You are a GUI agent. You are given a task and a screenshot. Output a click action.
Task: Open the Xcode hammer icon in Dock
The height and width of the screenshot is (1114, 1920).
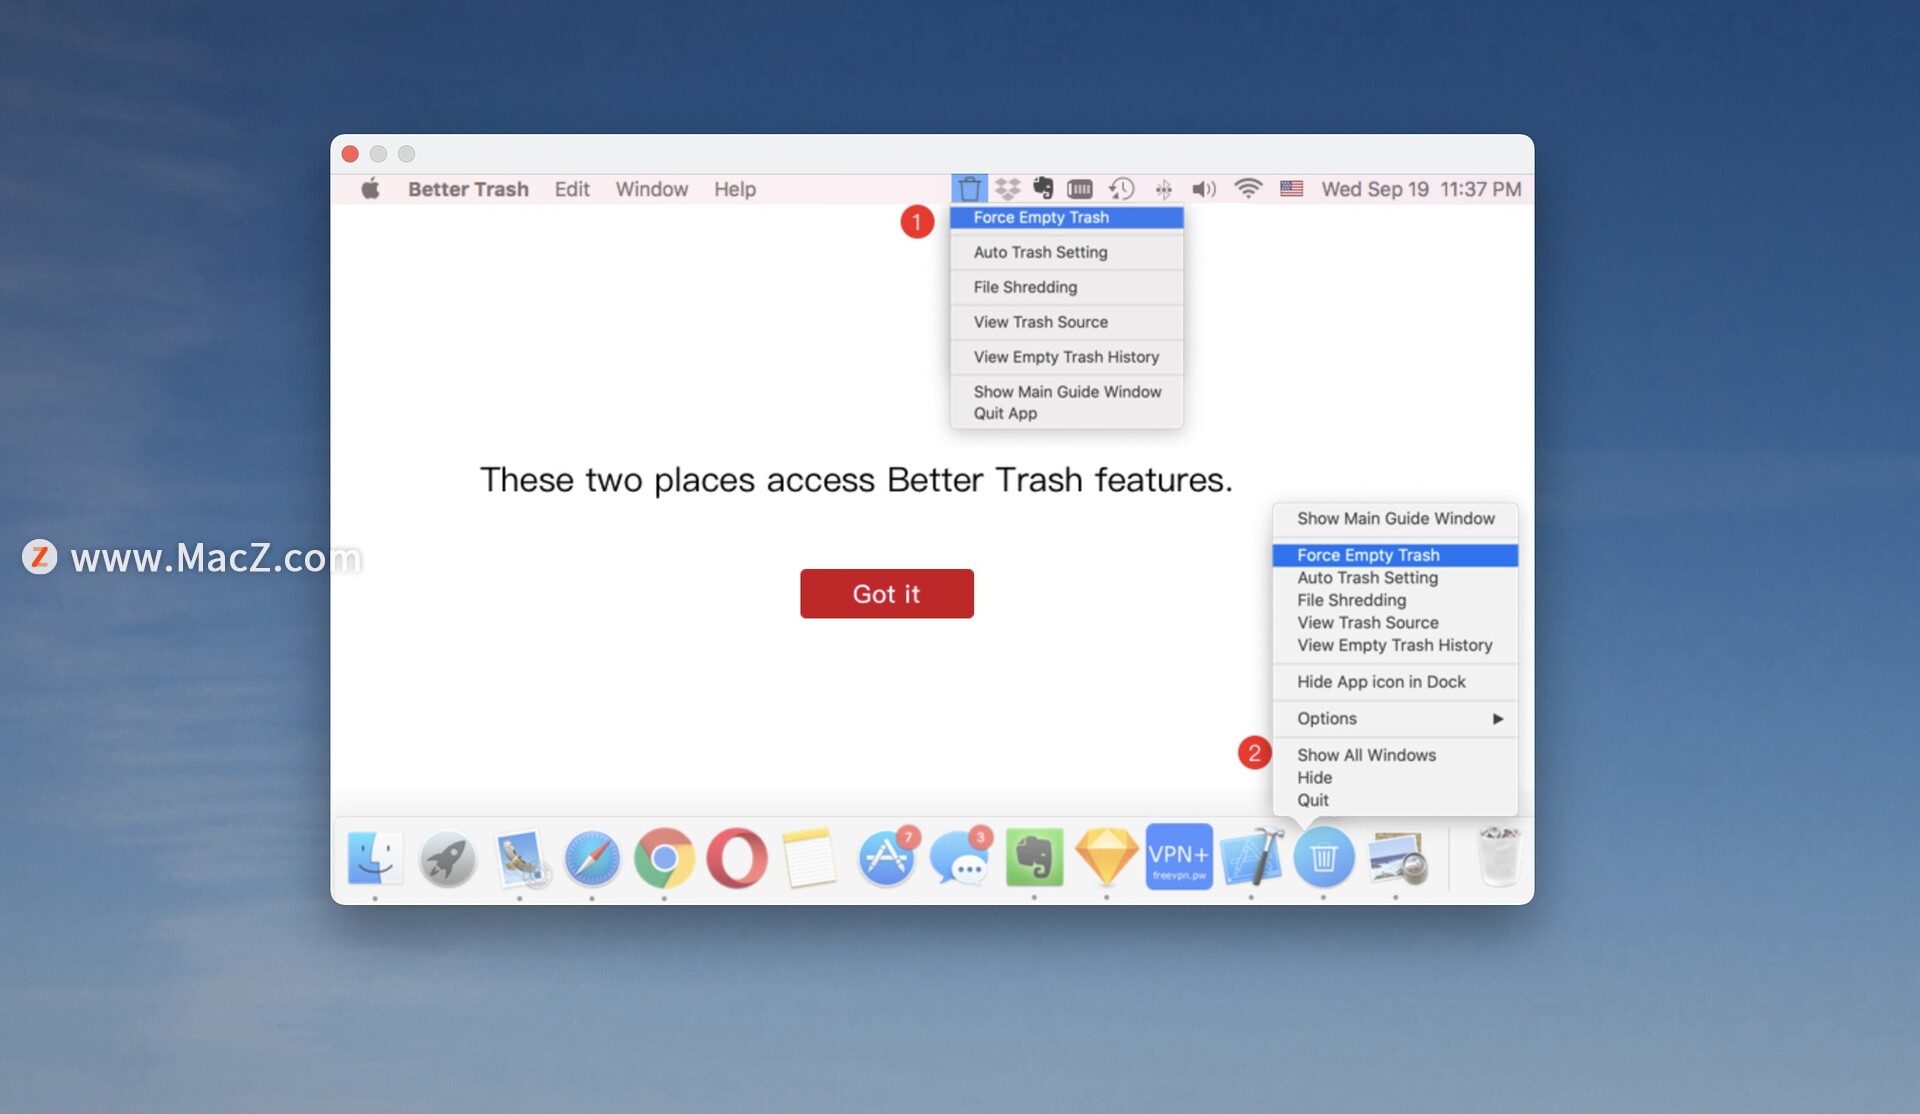tap(1251, 858)
